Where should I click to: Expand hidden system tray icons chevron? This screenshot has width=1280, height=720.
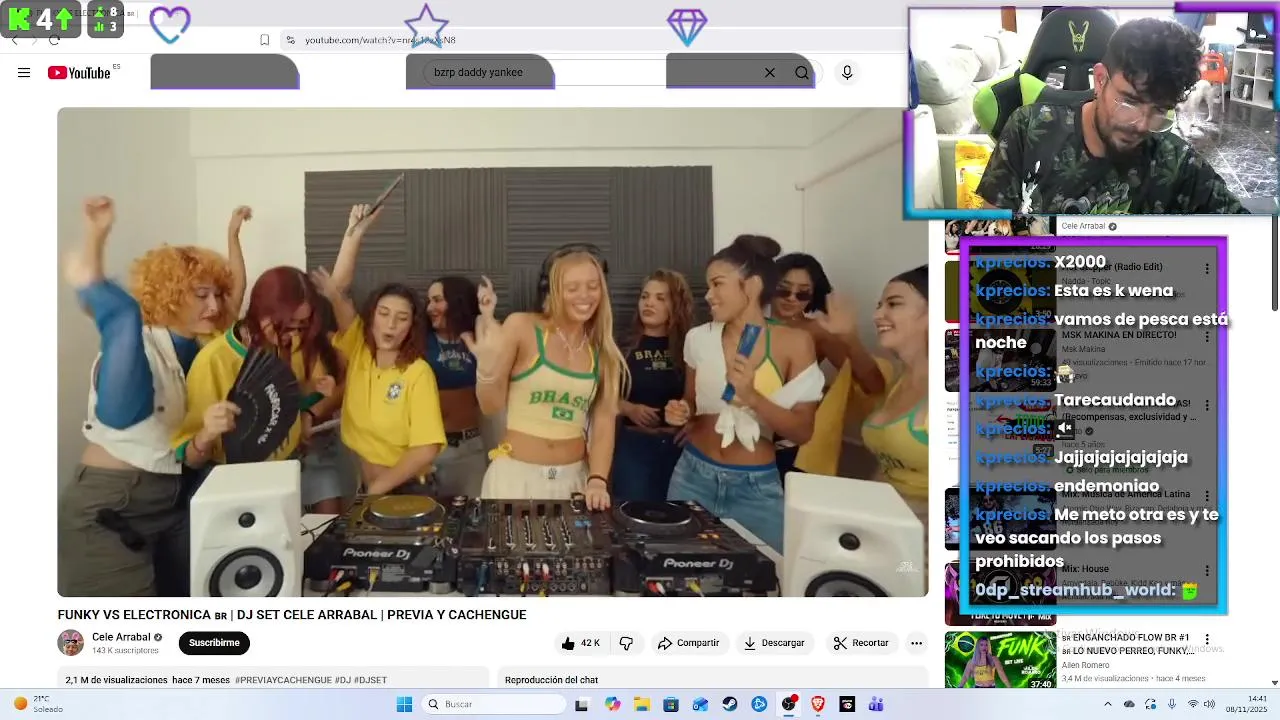tap(1109, 704)
